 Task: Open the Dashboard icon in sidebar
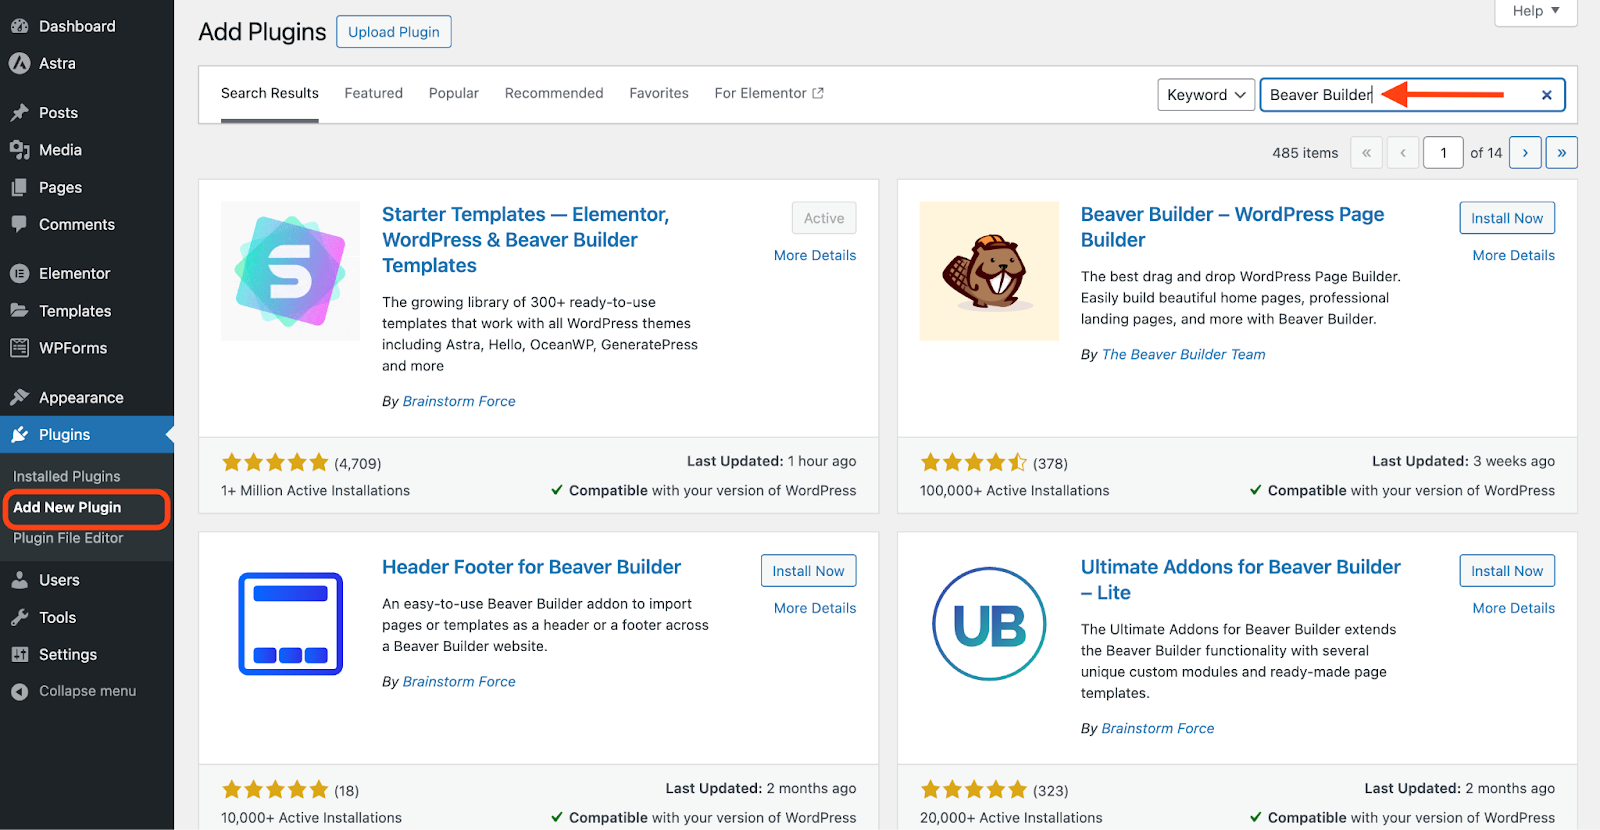(19, 26)
